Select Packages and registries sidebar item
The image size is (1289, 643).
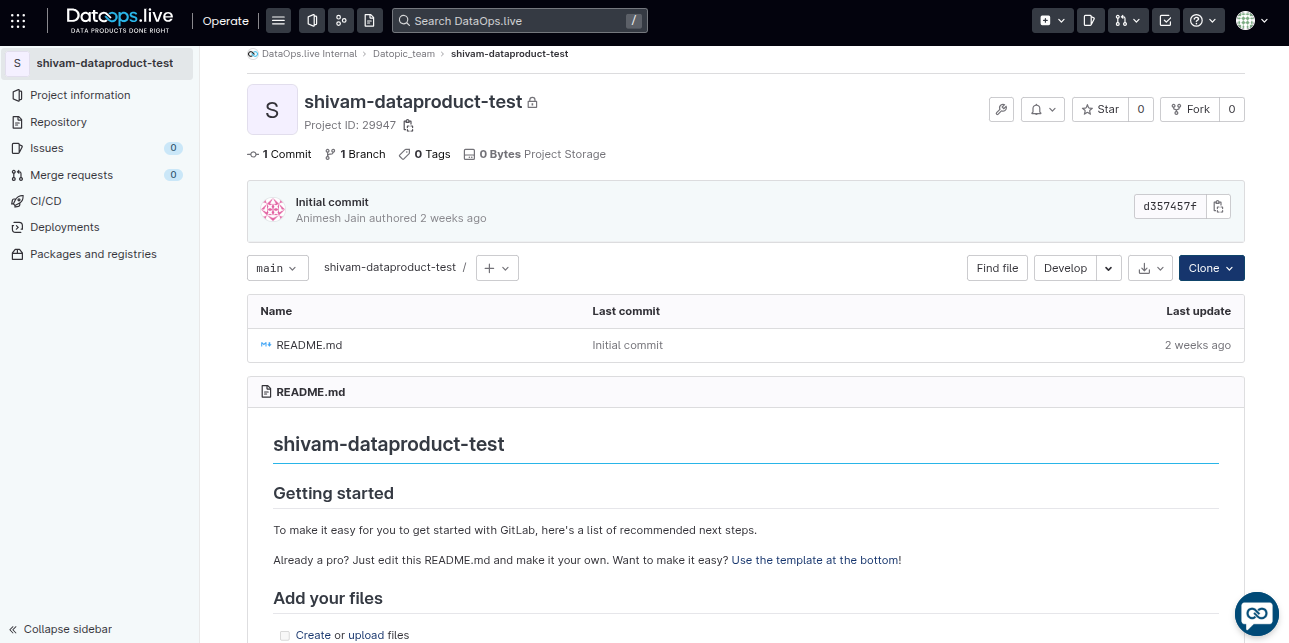coord(93,254)
